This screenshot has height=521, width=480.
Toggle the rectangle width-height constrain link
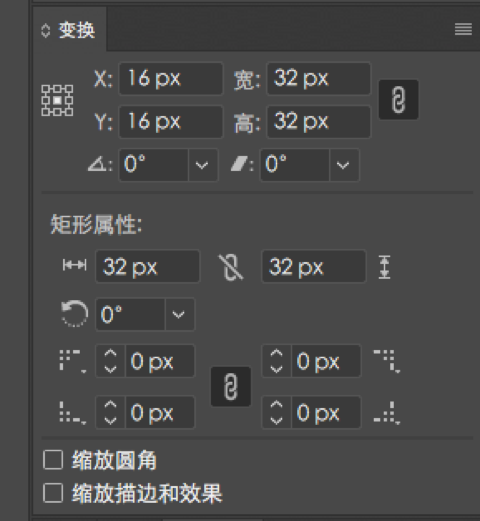click(231, 267)
